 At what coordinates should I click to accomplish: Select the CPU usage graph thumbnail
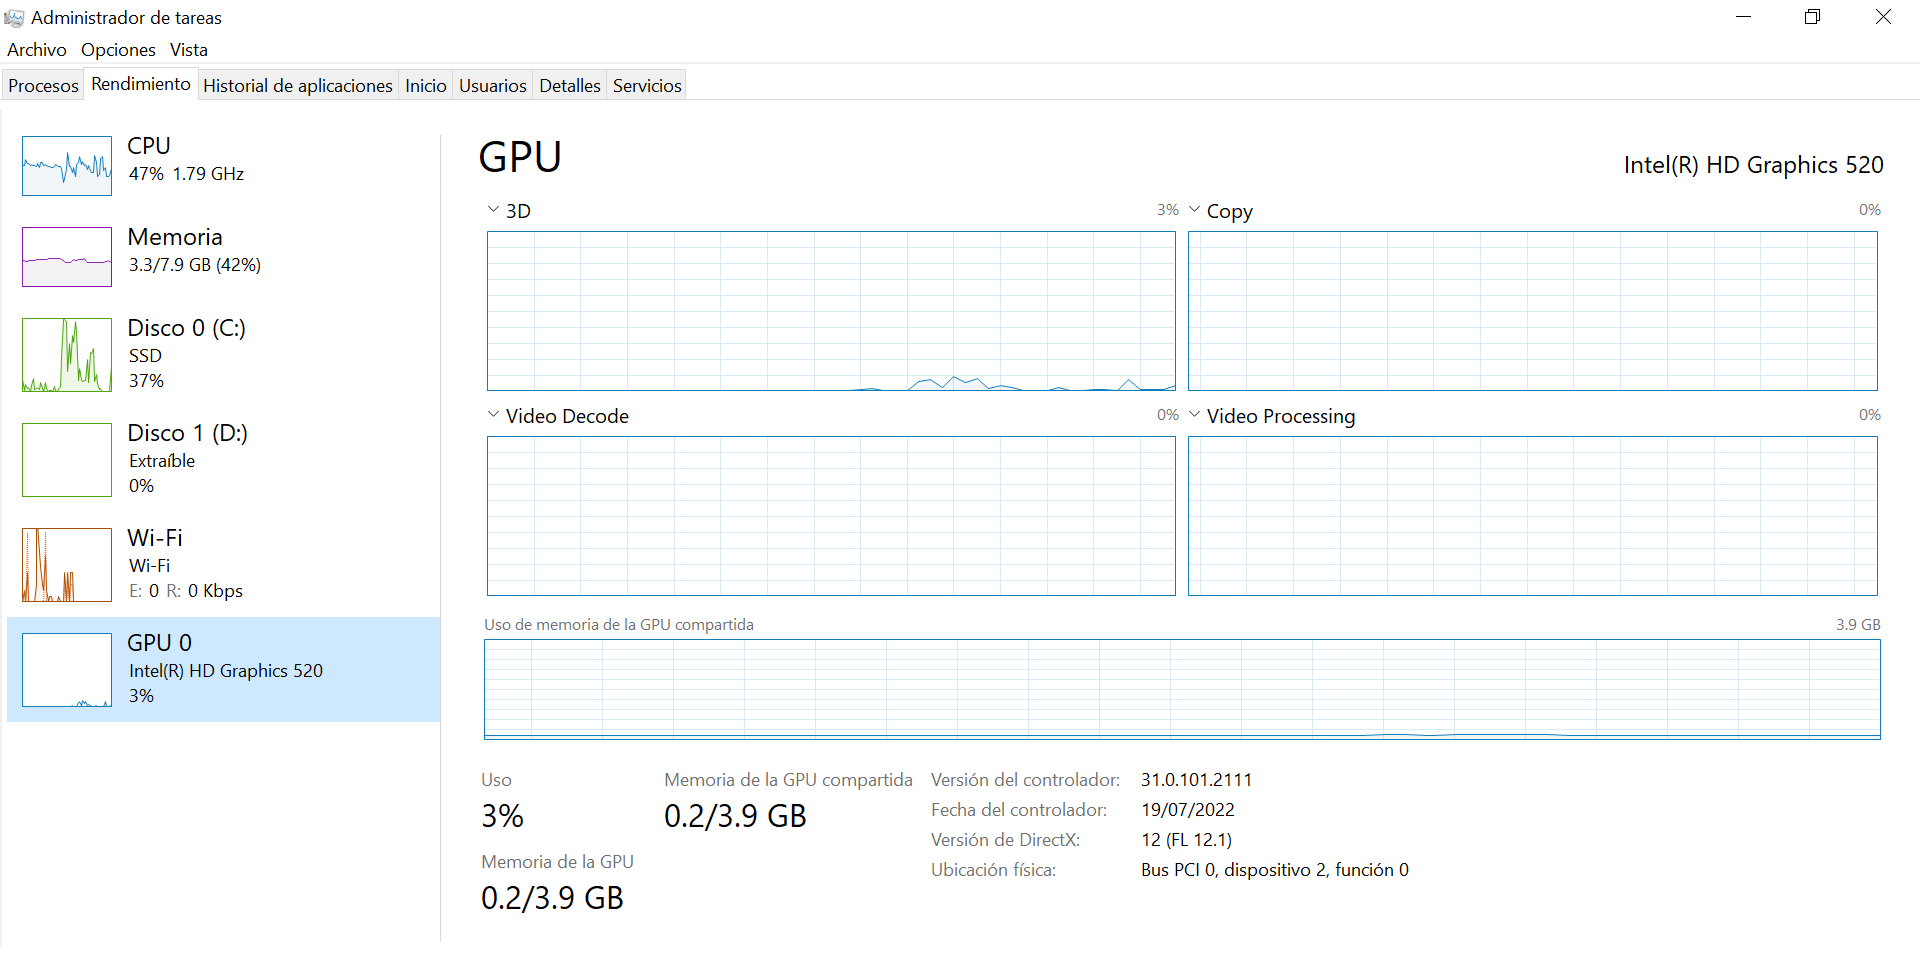point(67,166)
